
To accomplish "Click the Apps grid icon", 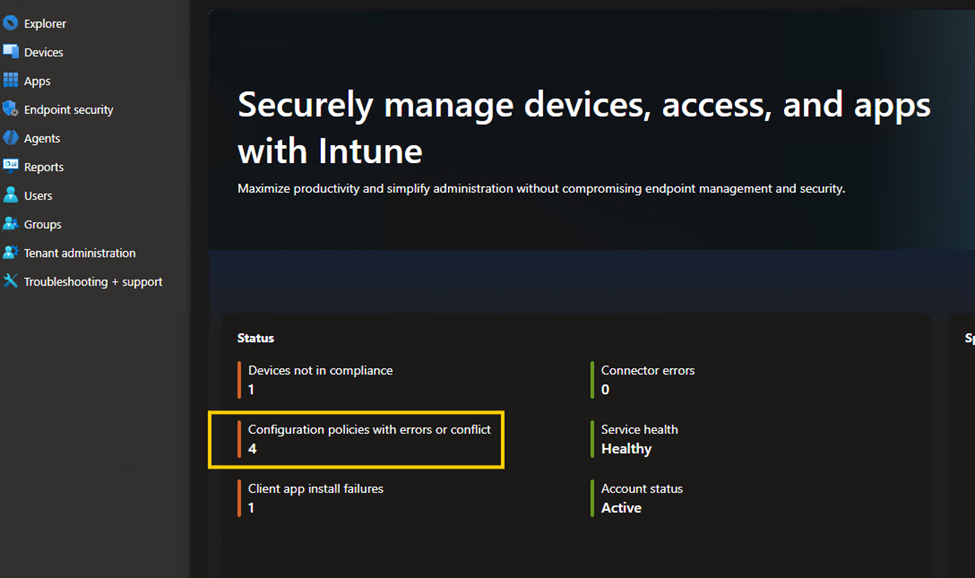I will pyautogui.click(x=11, y=81).
